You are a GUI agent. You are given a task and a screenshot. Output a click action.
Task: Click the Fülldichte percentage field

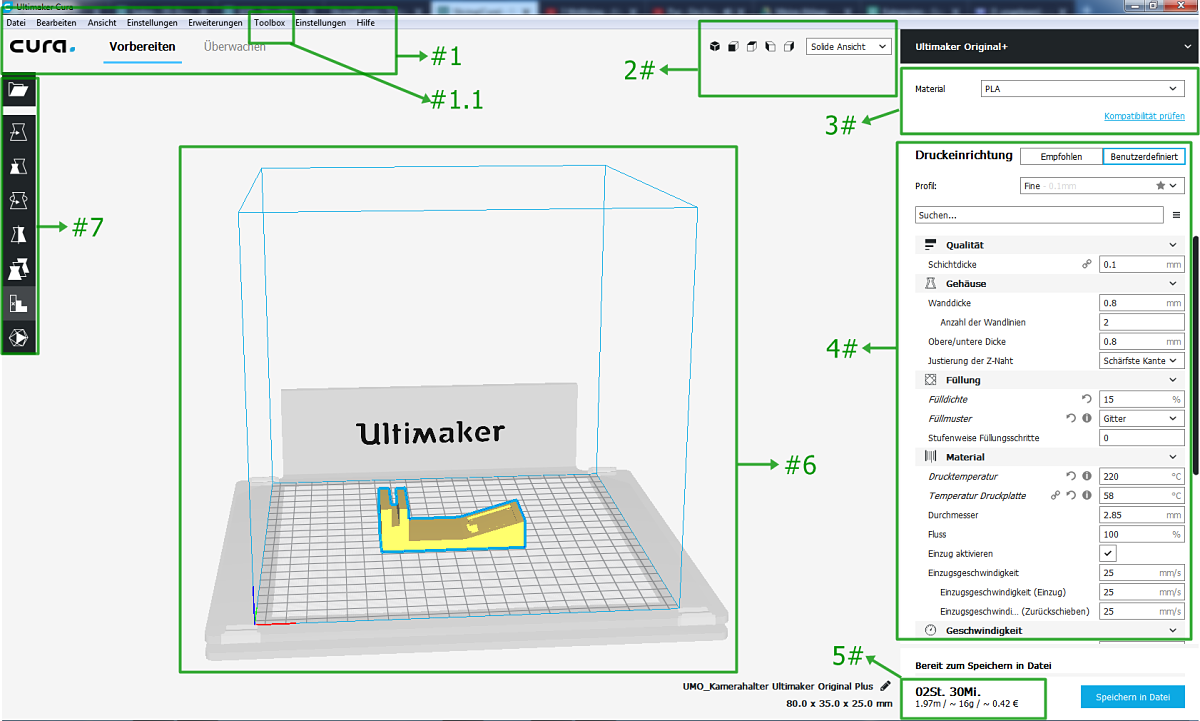(x=1142, y=399)
